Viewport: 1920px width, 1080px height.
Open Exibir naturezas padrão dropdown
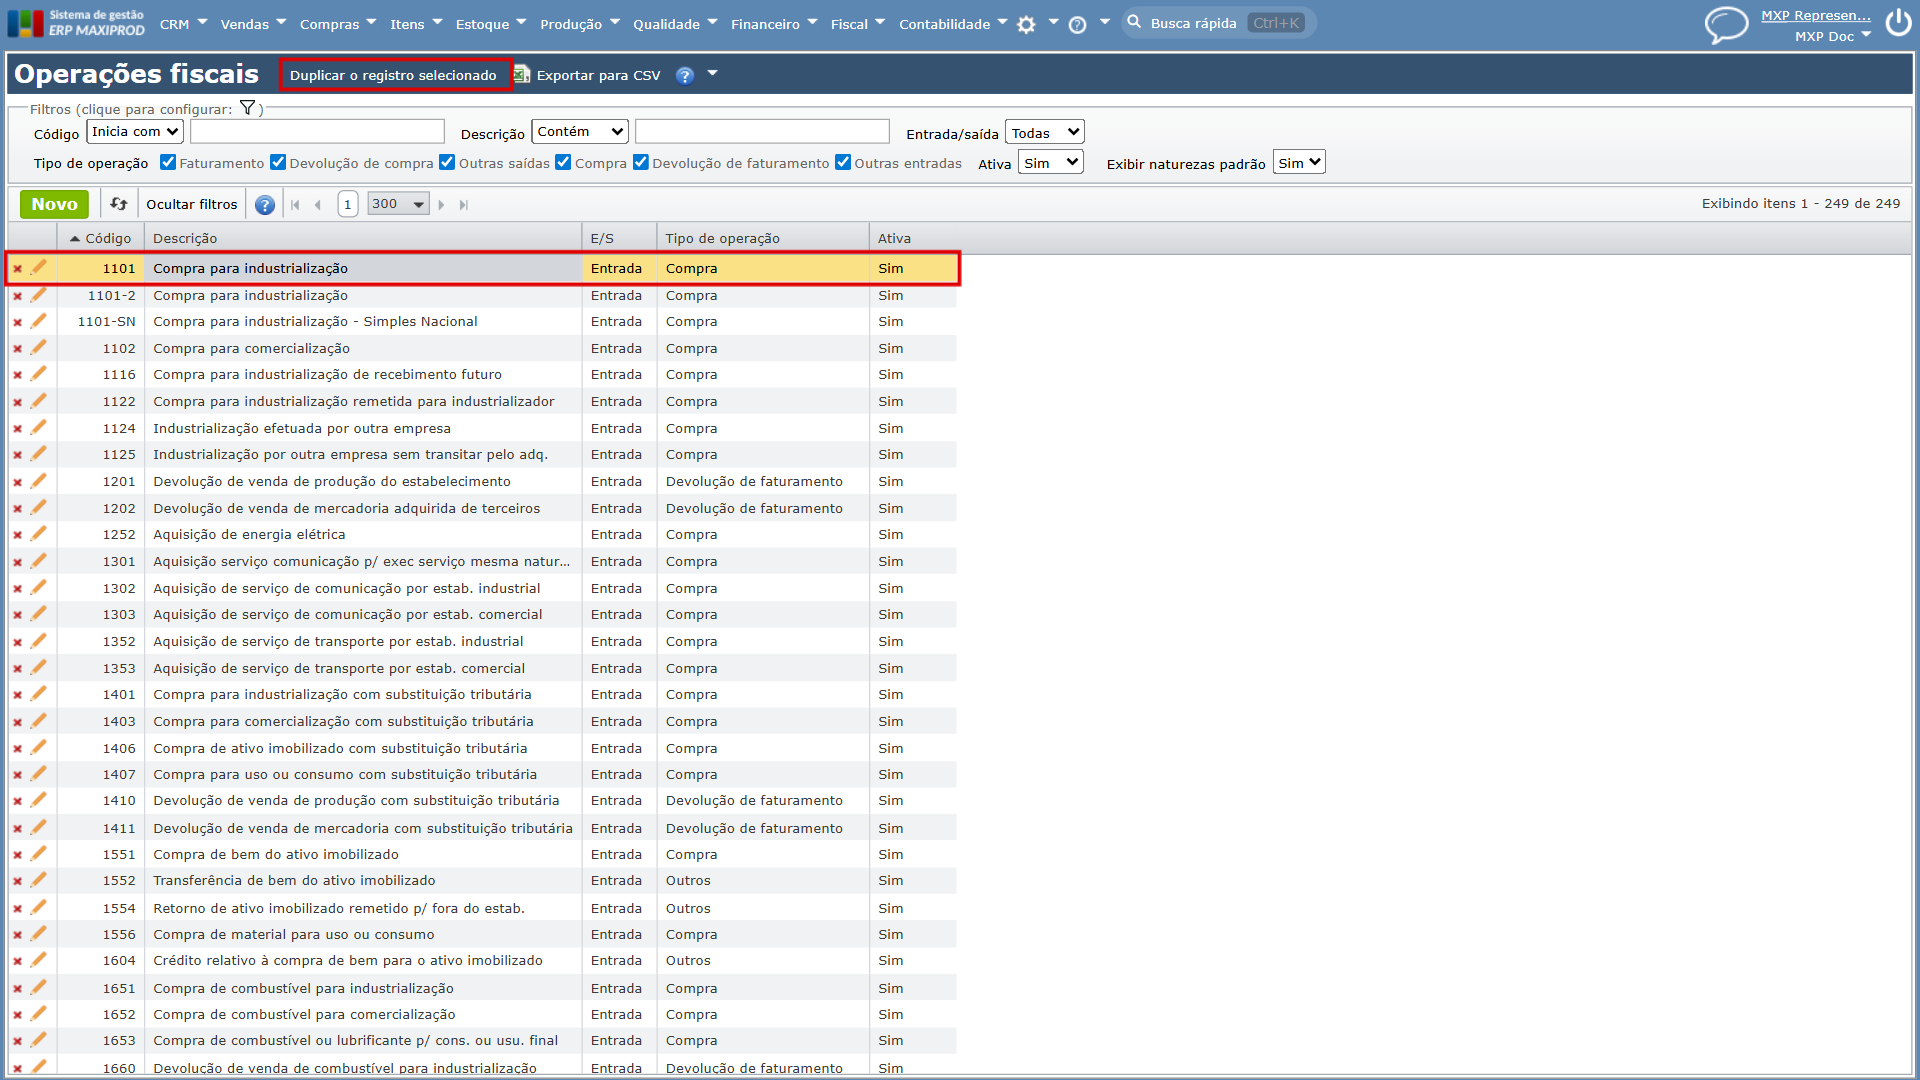click(x=1299, y=163)
